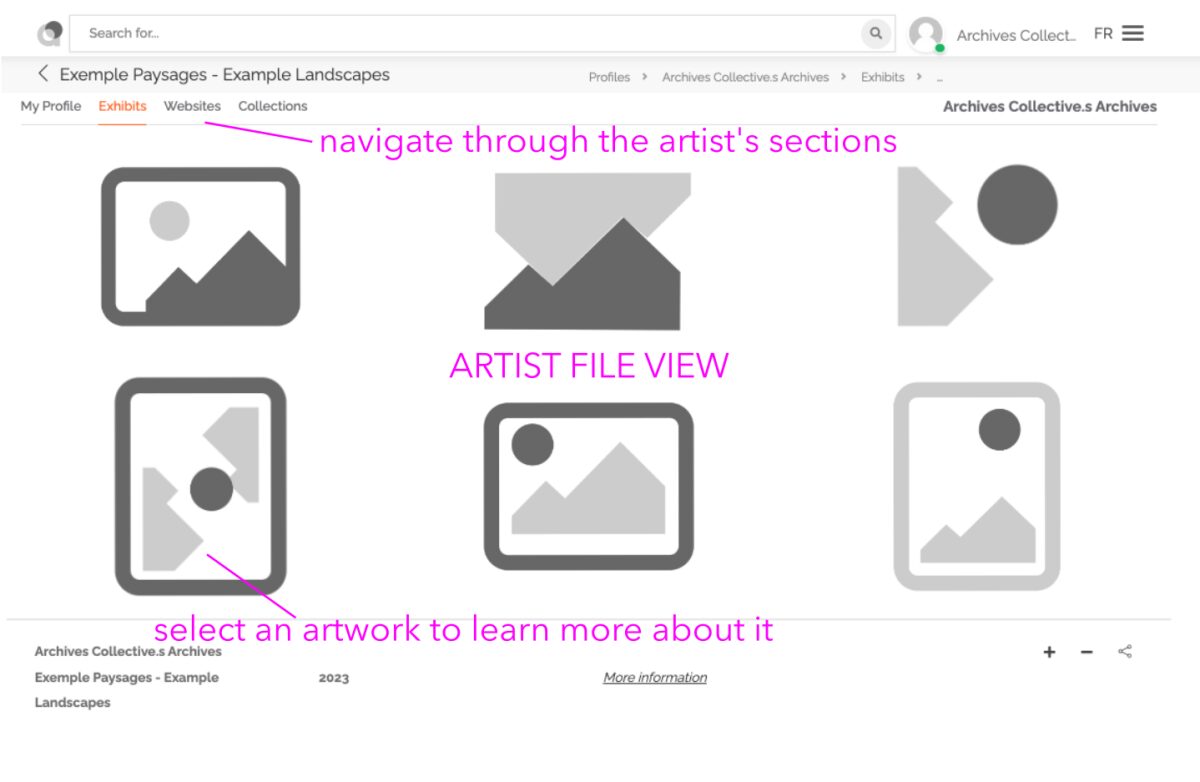Click the user avatar icon
This screenshot has width=1200, height=782.
pyautogui.click(x=925, y=33)
